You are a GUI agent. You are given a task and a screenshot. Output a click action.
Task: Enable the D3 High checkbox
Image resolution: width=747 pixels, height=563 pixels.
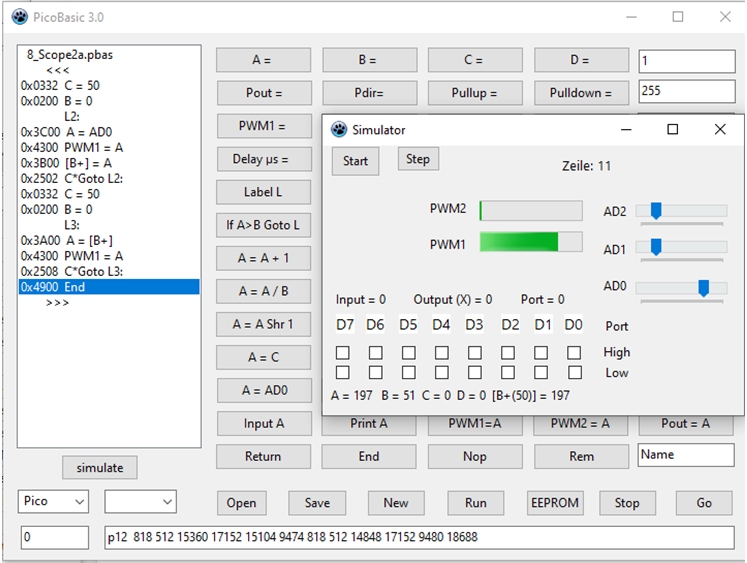475,353
